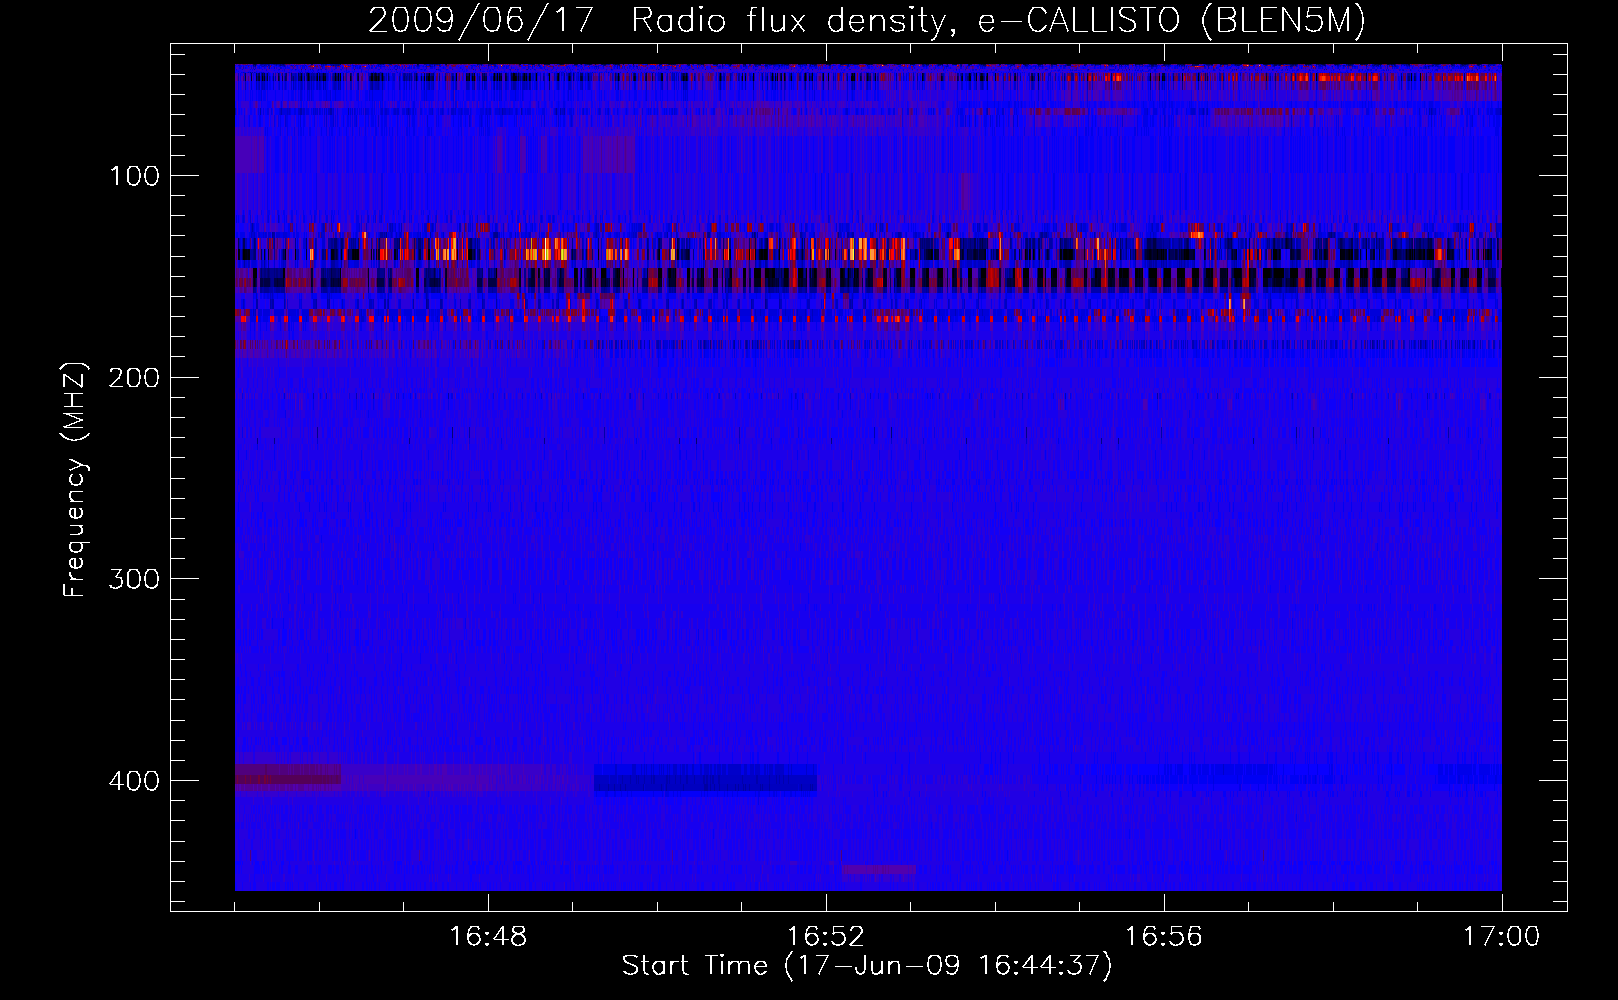Click the 'Start Time (17-Jun-09 16:44:37)' label
Viewport: 1618px width, 1000px height.
pyautogui.click(x=867, y=966)
